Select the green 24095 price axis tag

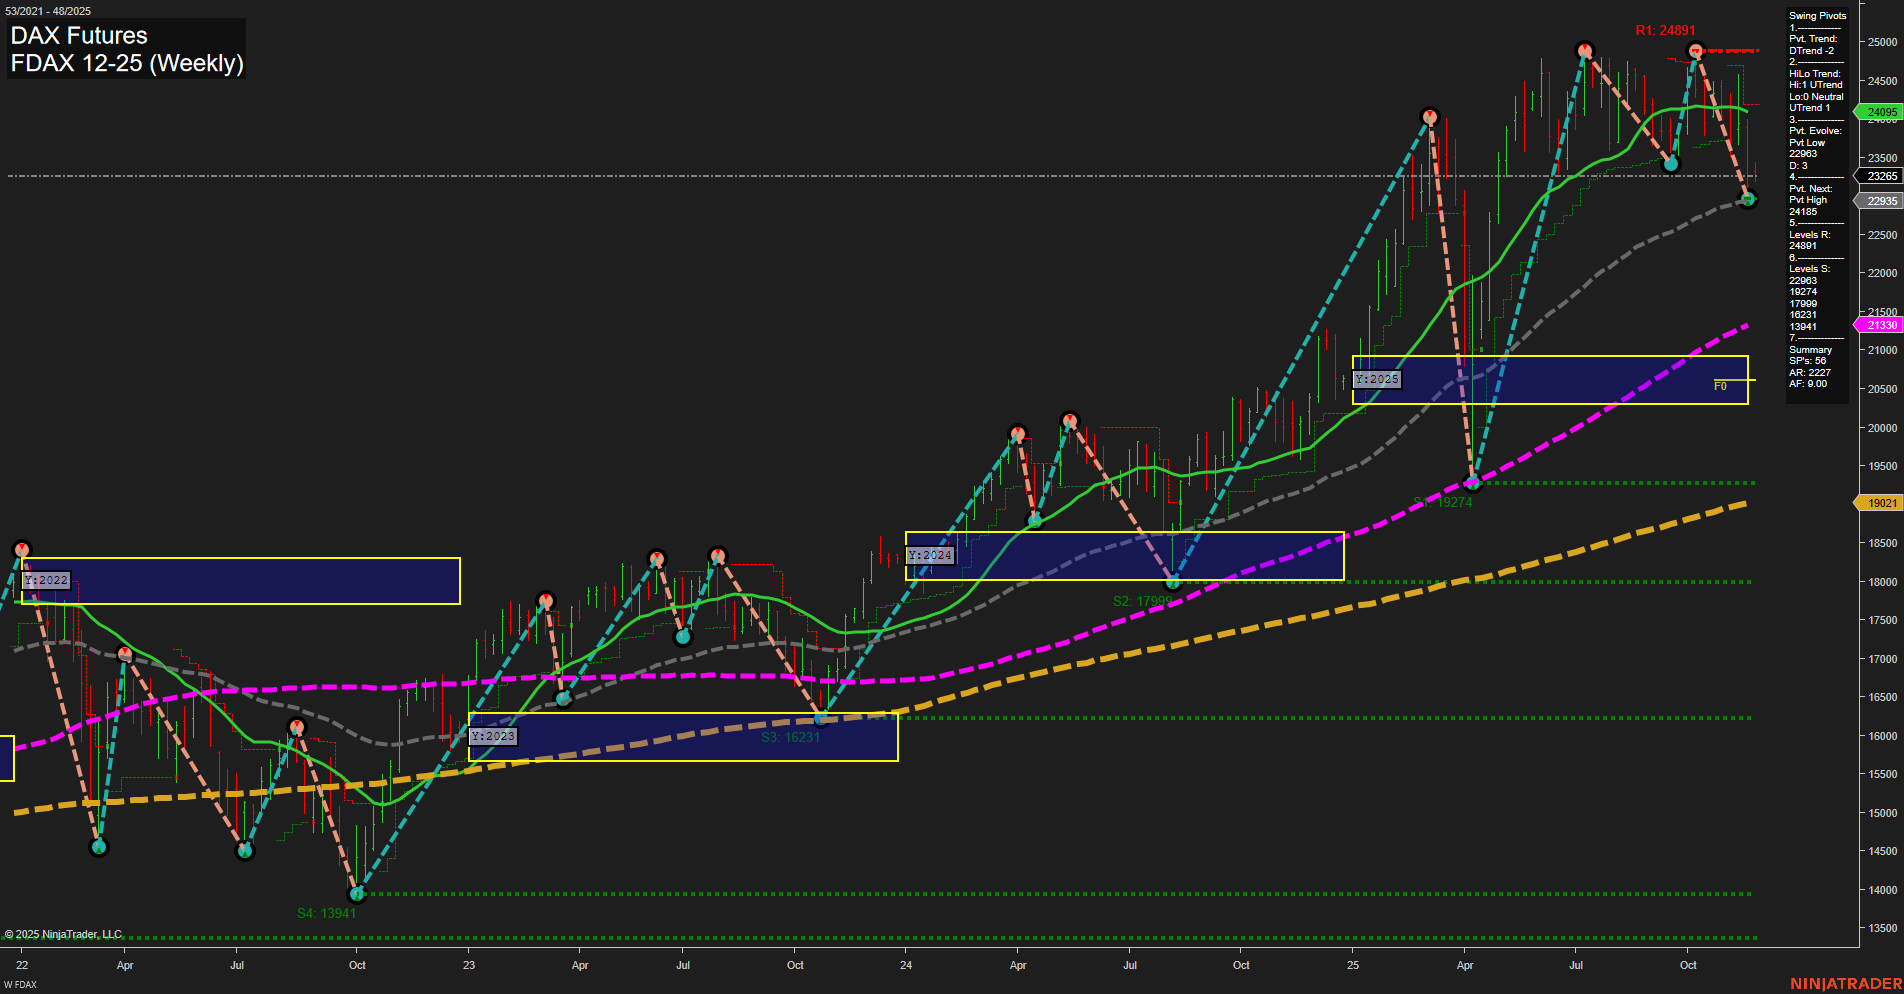[x=1880, y=112]
